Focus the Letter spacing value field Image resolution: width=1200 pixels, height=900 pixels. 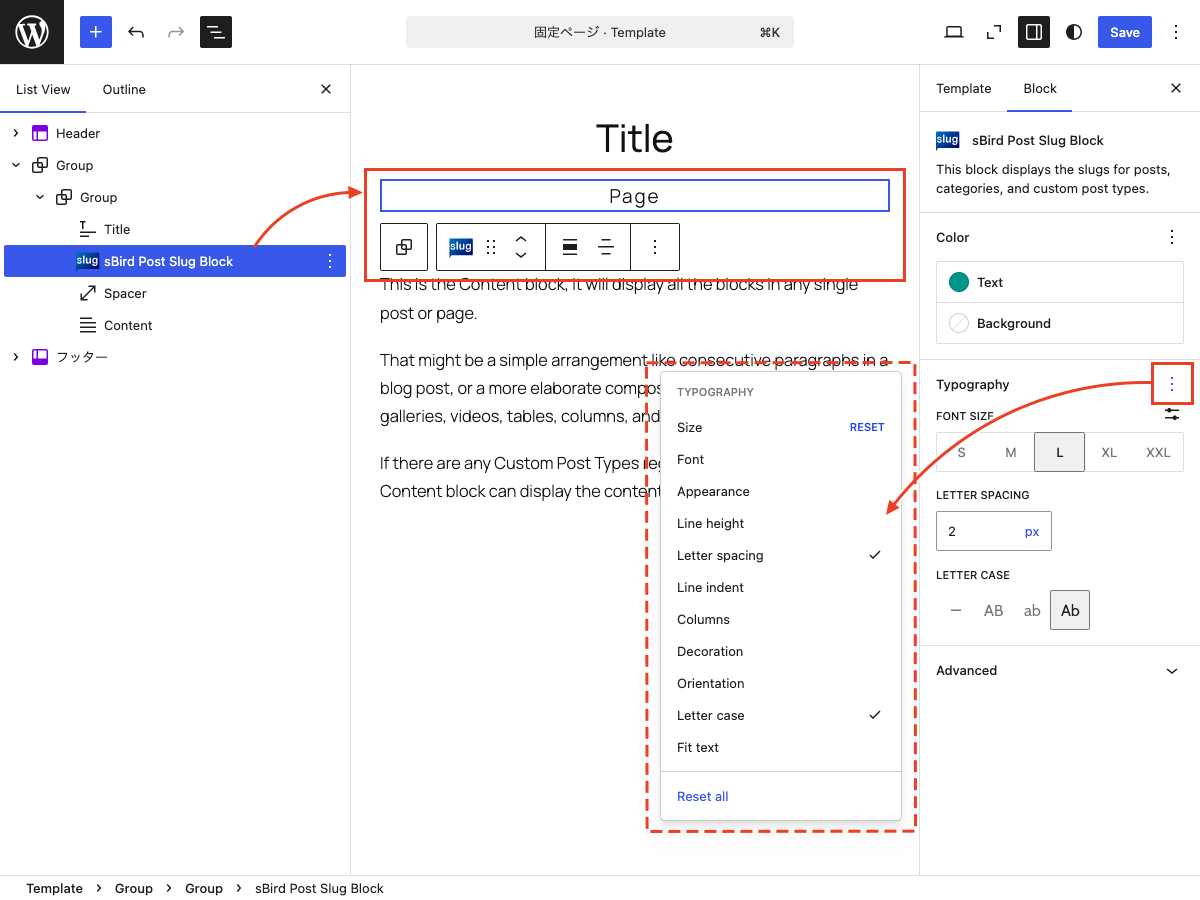pyautogui.click(x=976, y=531)
